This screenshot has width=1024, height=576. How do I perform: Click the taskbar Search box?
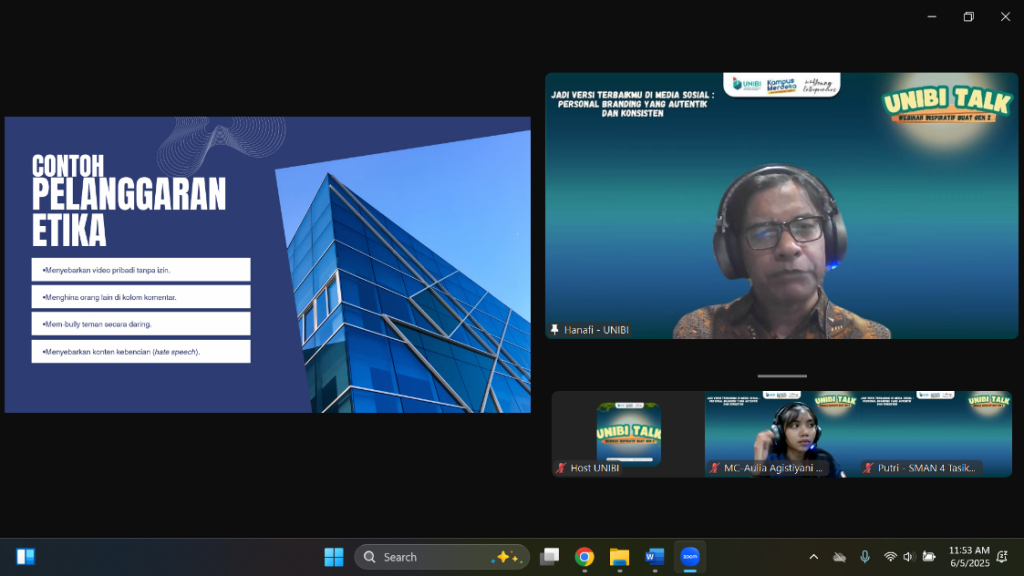[441, 557]
